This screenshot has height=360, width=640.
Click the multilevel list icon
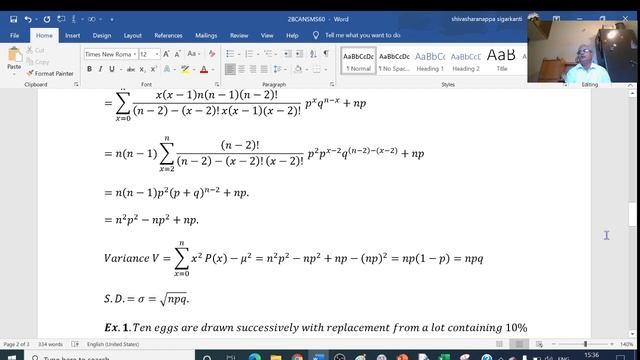point(268,54)
